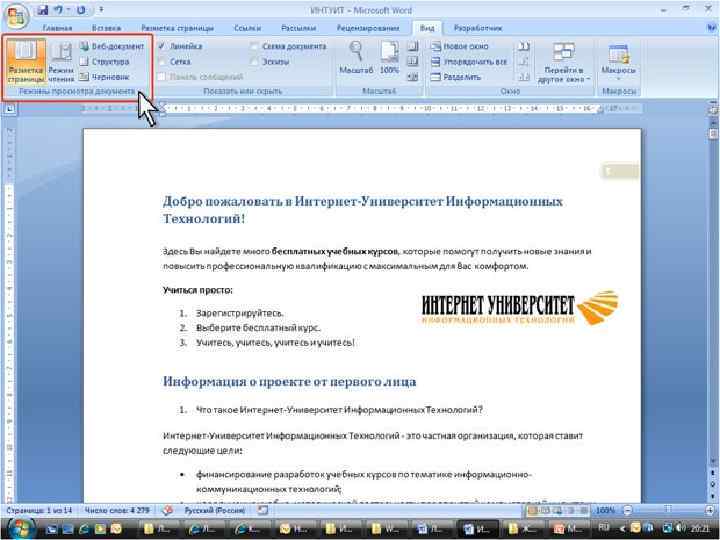Open a Новое окно for the document
Image resolution: width=720 pixels, height=540 pixels.
(460, 46)
